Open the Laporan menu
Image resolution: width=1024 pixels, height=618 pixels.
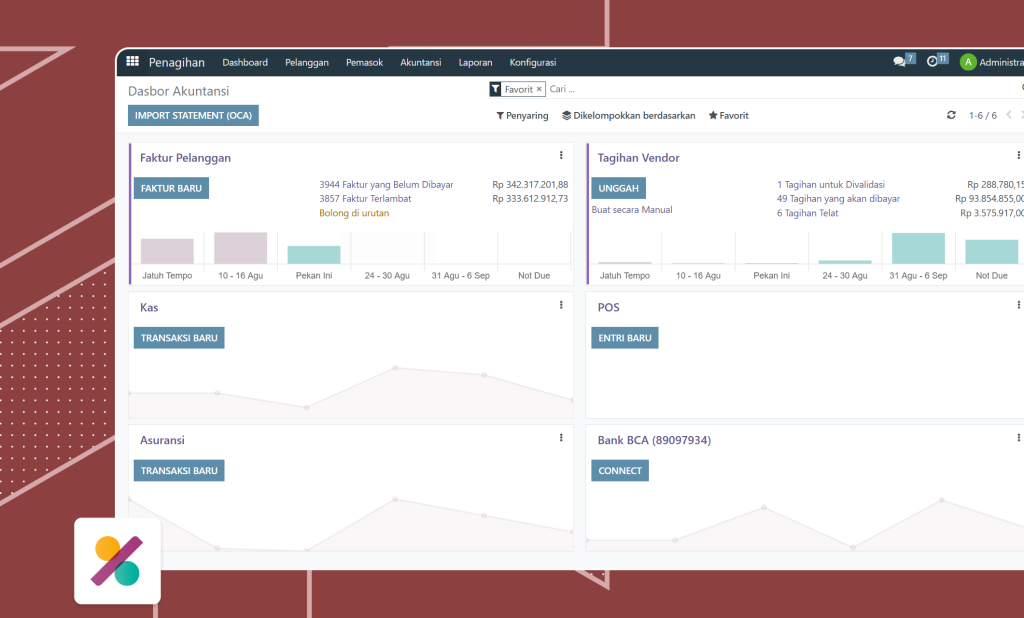coord(475,62)
